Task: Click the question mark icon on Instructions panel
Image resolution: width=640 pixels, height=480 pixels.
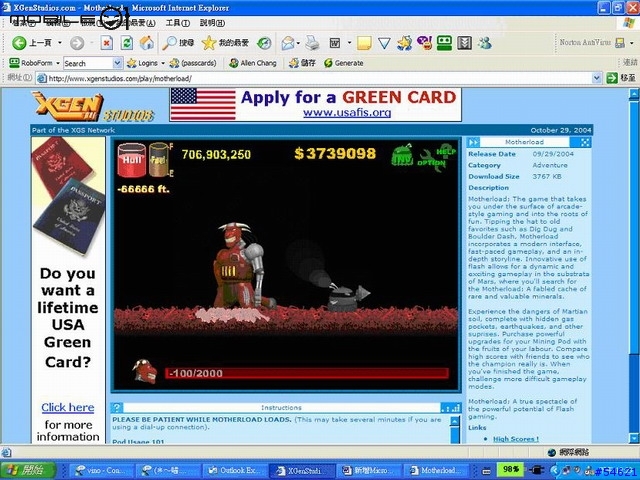Action: (117, 407)
